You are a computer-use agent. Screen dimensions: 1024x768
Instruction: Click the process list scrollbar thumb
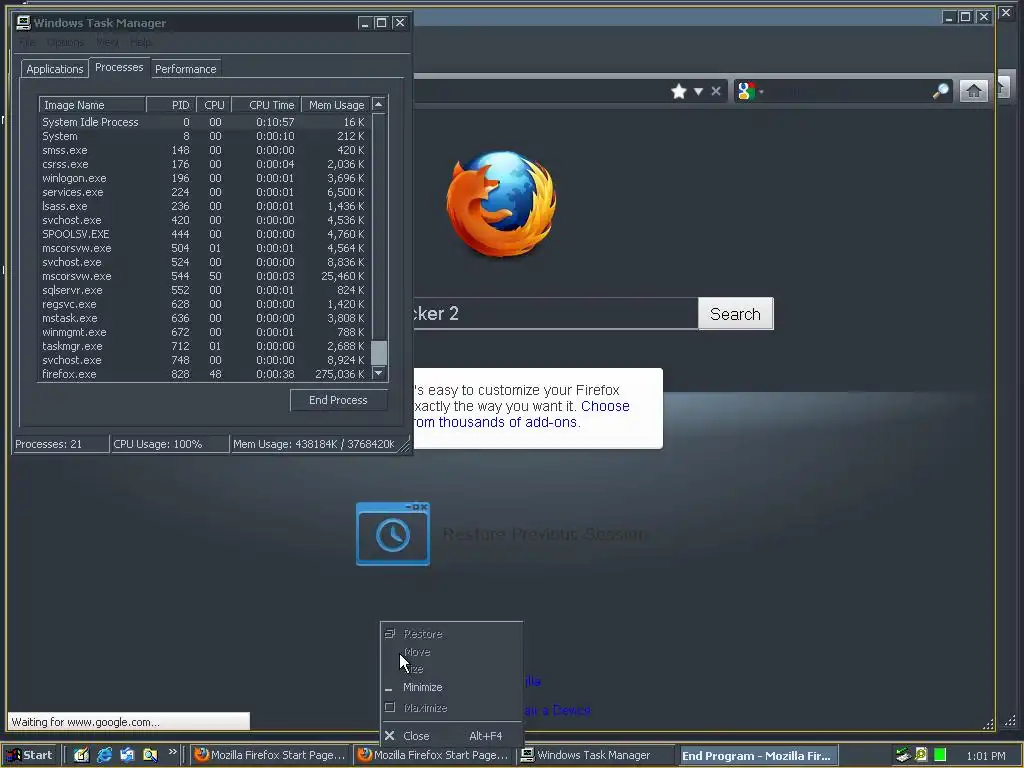379,353
